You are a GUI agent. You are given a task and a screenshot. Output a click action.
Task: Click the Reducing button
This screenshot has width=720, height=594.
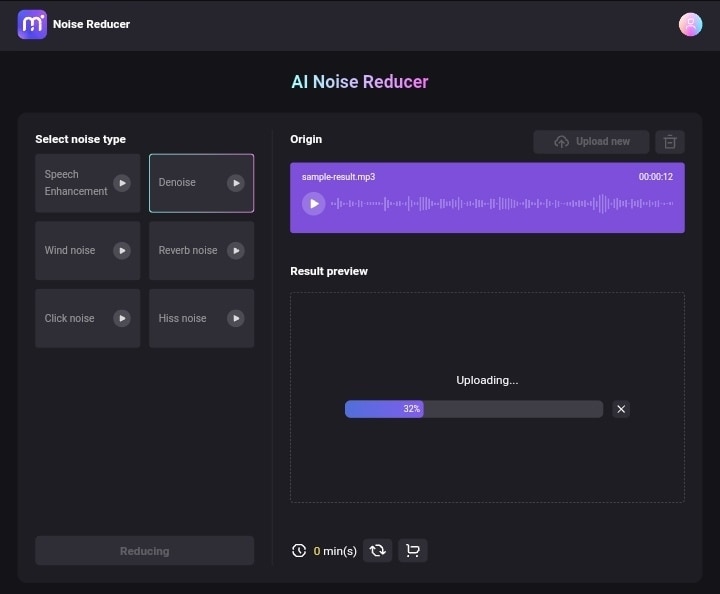tap(145, 550)
